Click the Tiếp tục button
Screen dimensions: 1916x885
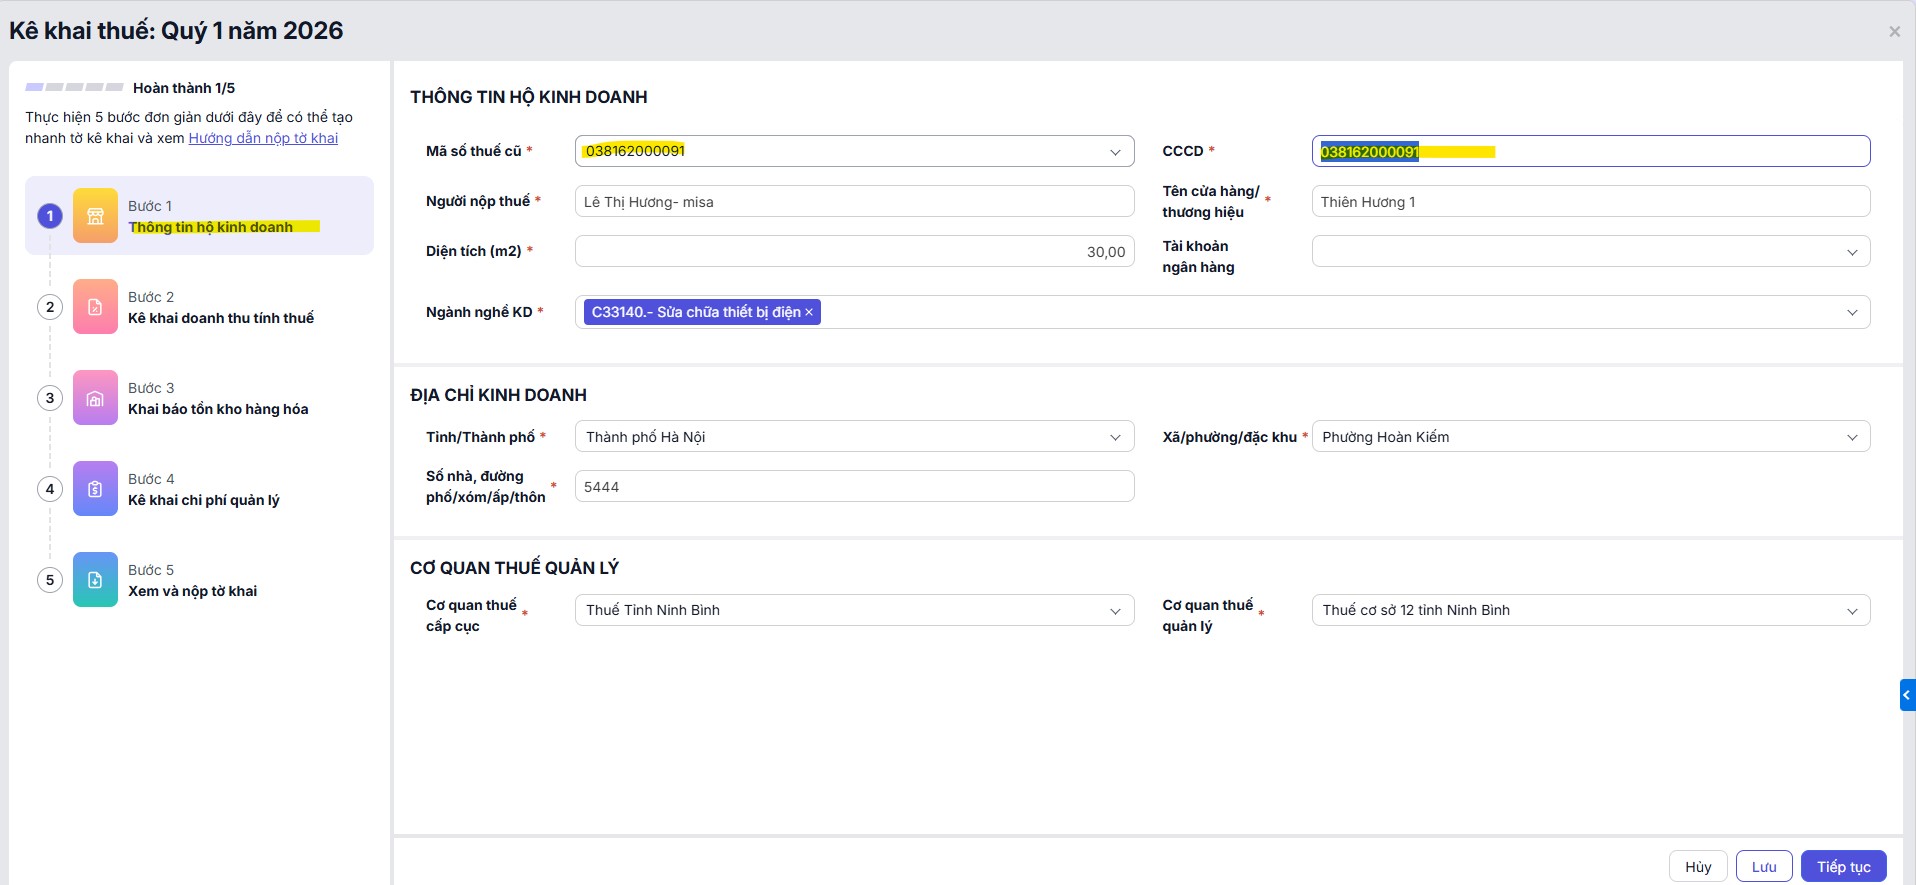[x=1843, y=867]
